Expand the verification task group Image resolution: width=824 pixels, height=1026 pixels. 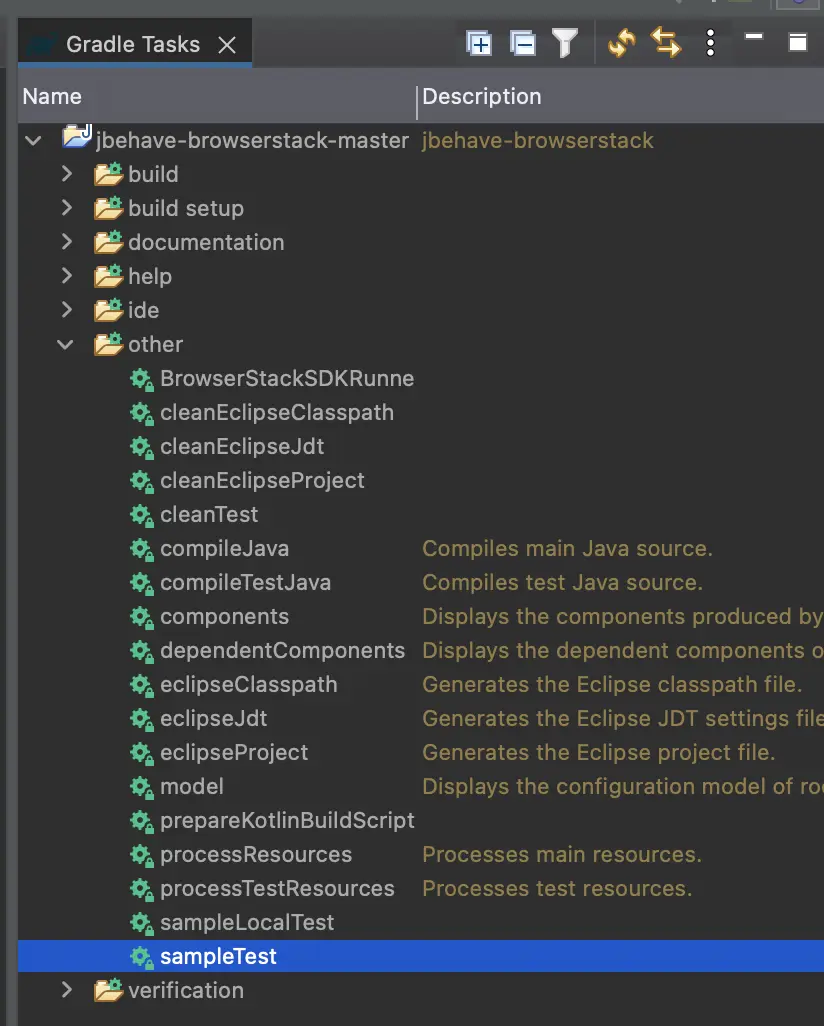tap(67, 990)
